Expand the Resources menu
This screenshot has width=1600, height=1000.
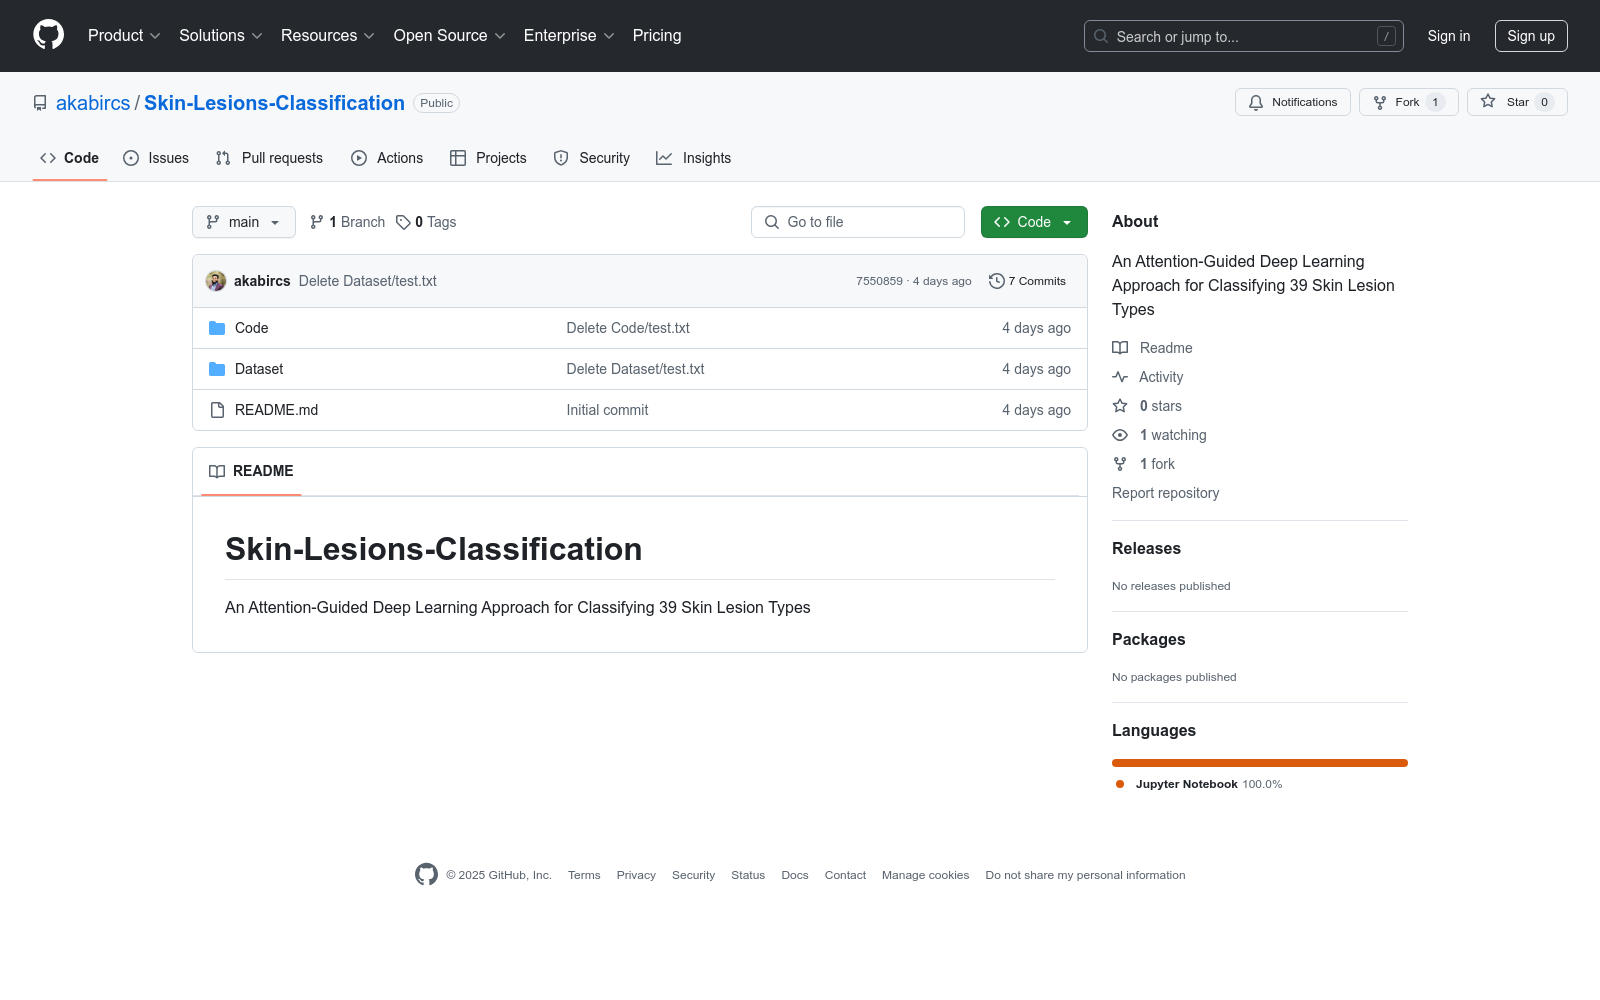[x=327, y=35]
